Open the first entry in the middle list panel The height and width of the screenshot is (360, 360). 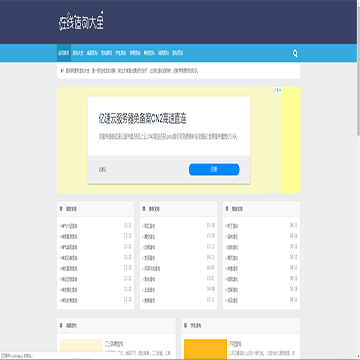tap(149, 226)
